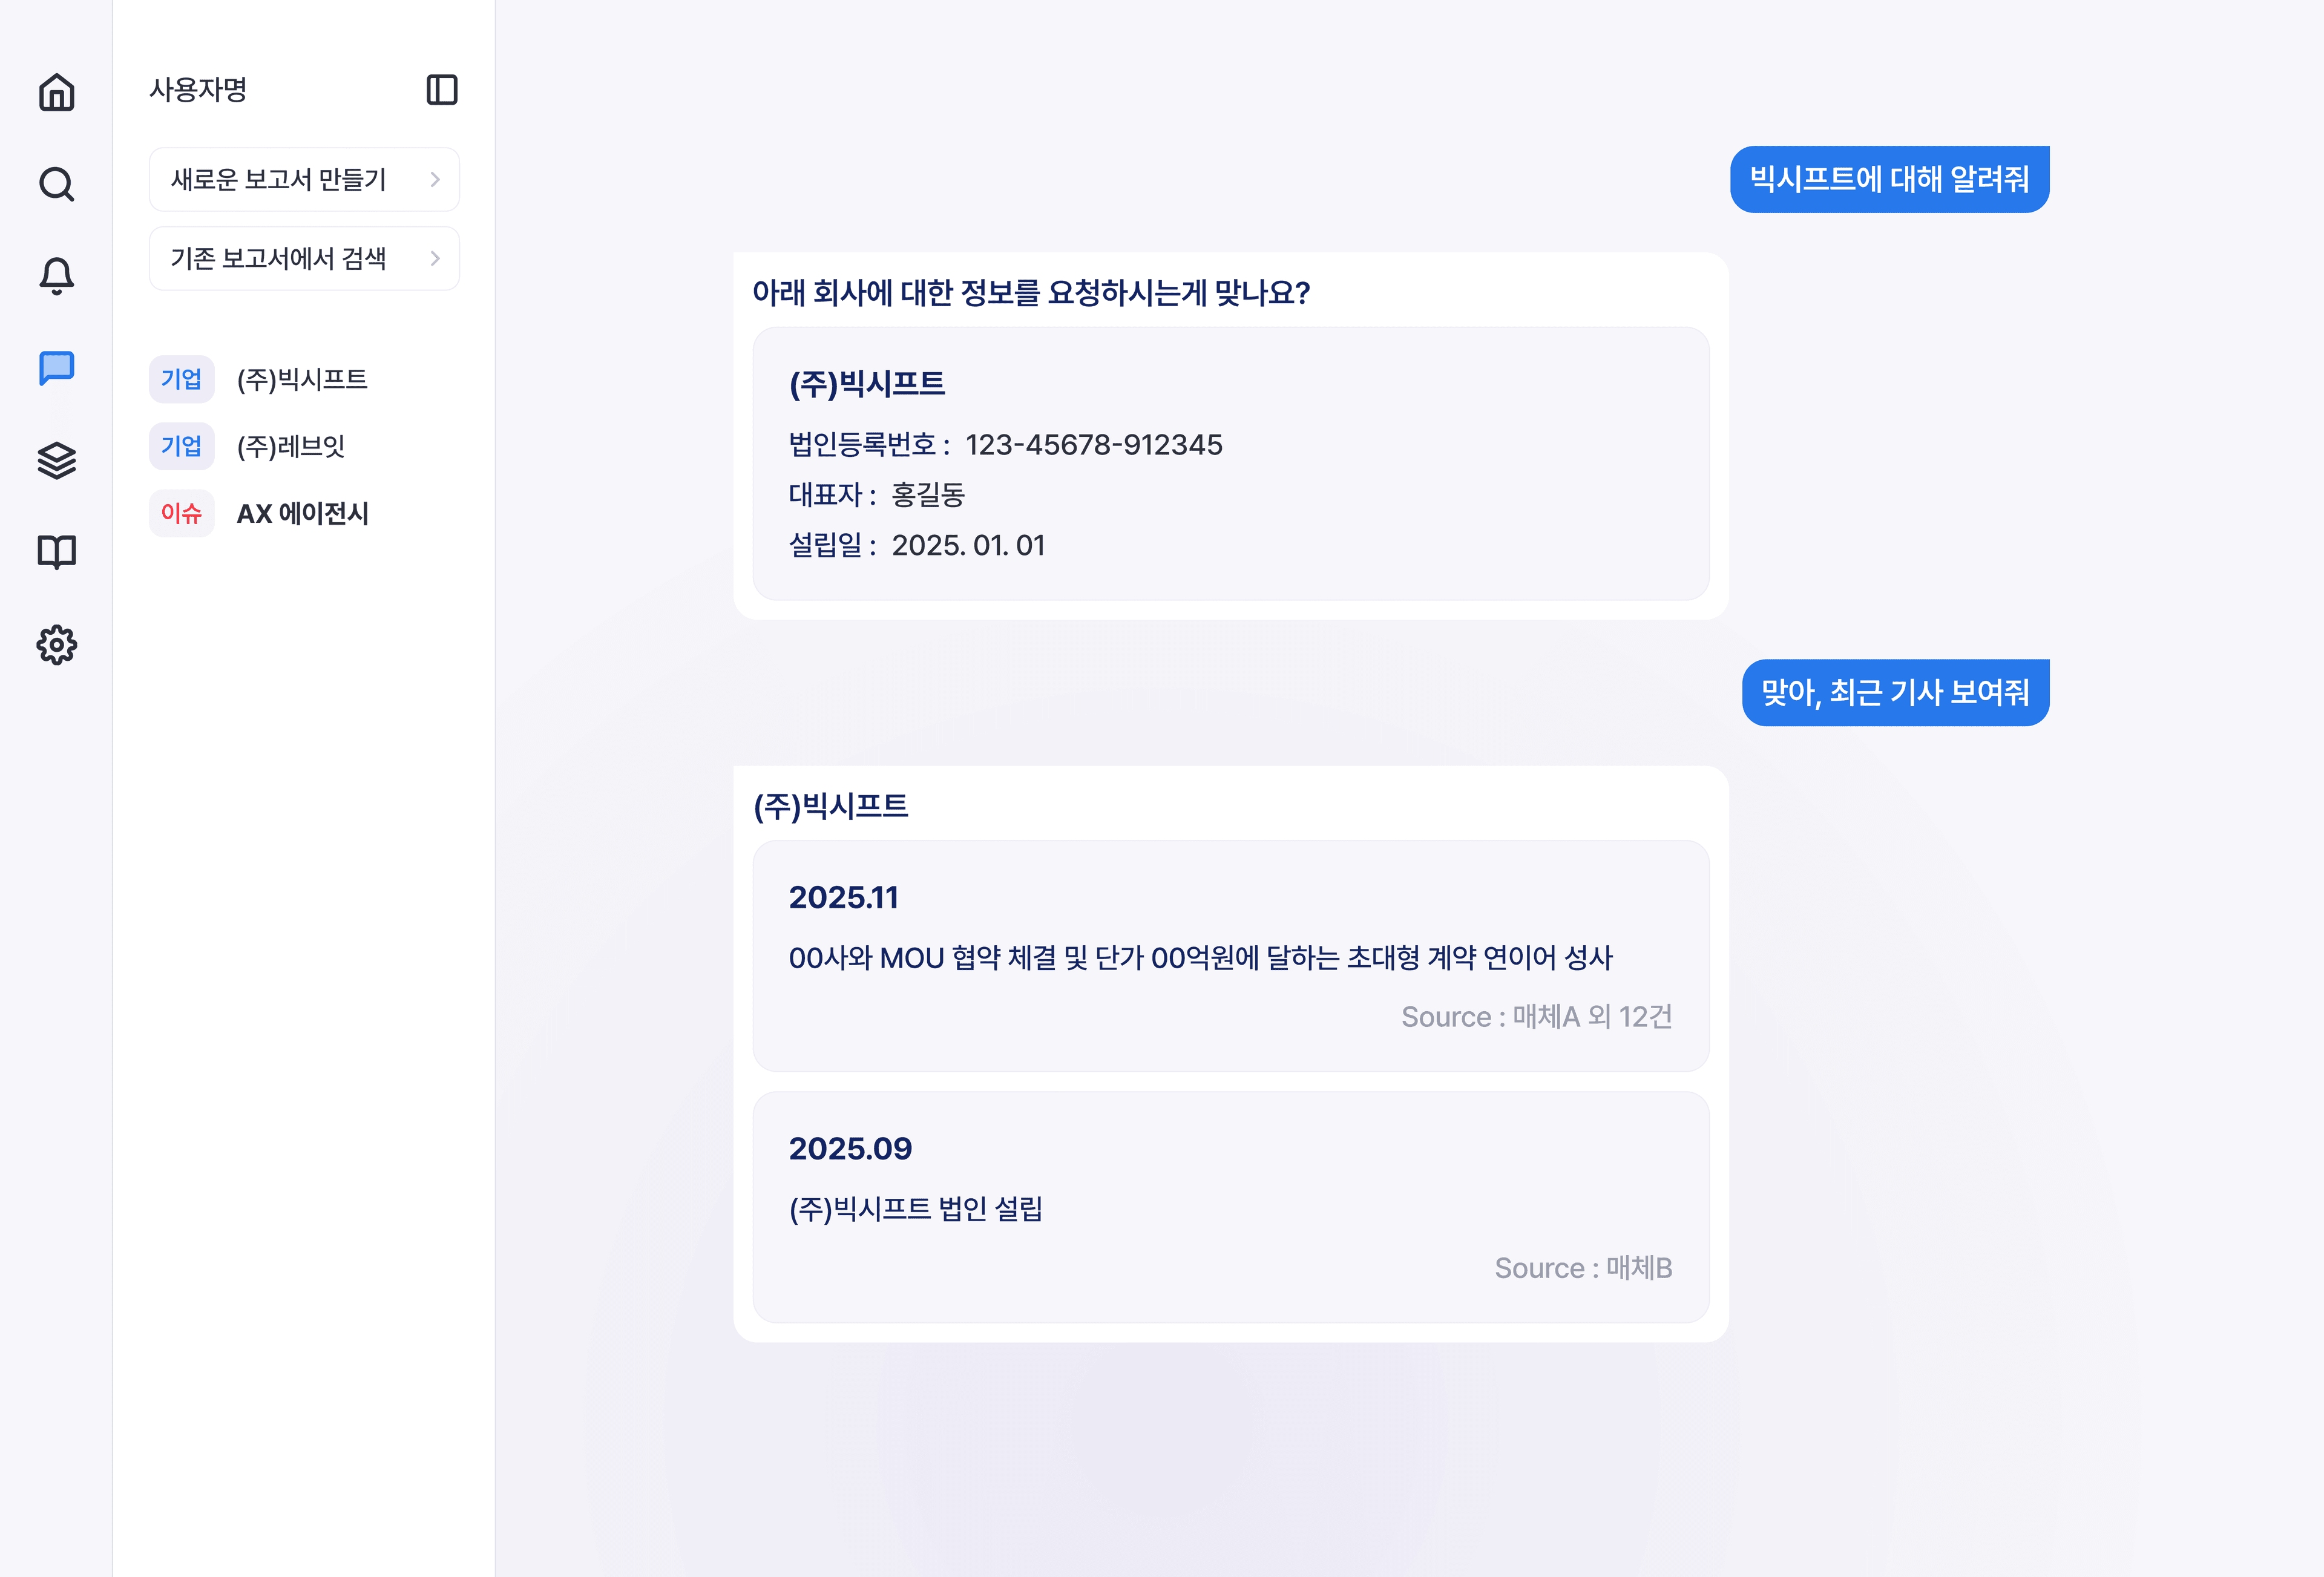Select the chat bubble icon
The height and width of the screenshot is (1577, 2324).
(x=56, y=369)
